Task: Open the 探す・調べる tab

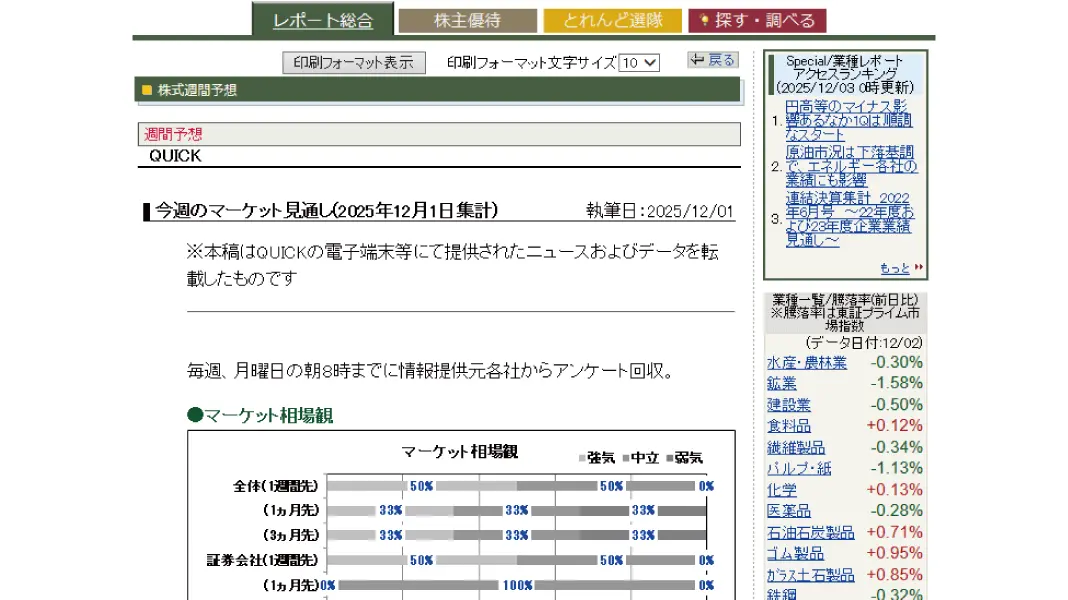Action: point(757,20)
